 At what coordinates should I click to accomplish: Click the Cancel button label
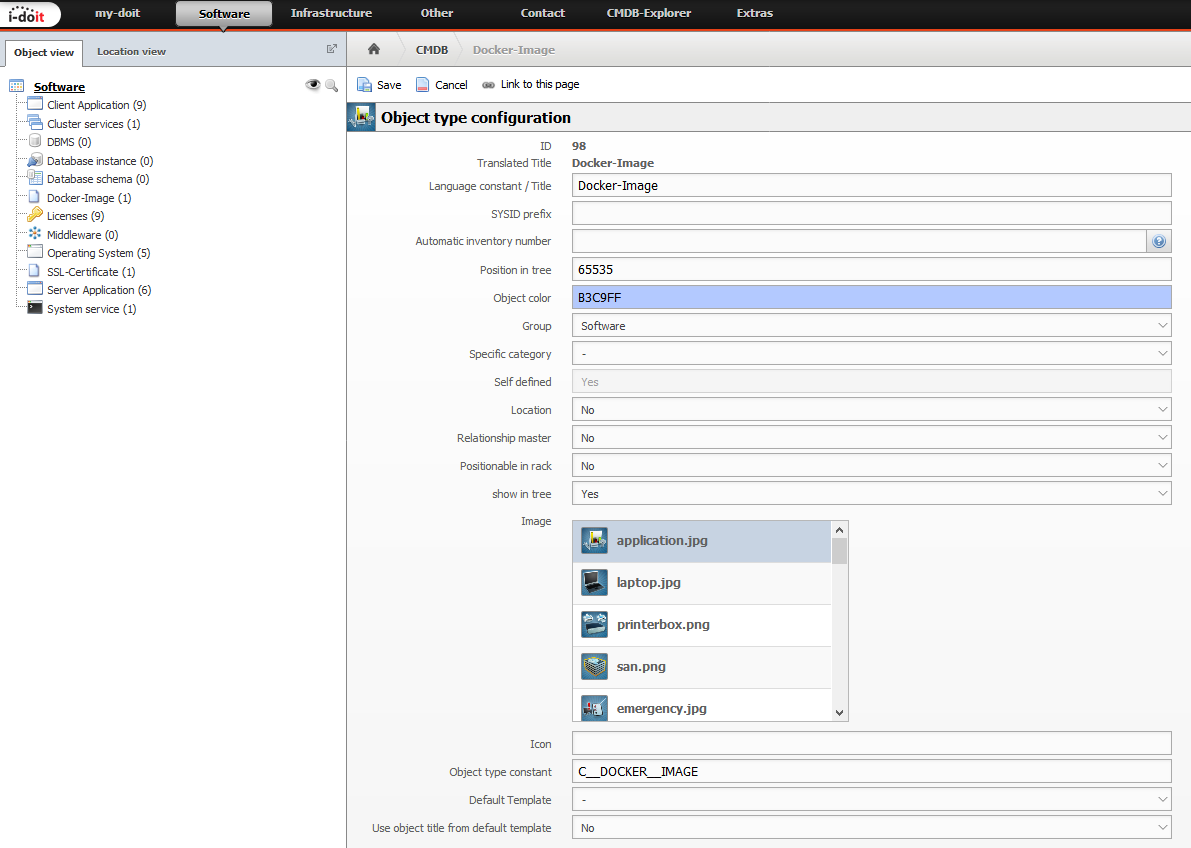[451, 85]
